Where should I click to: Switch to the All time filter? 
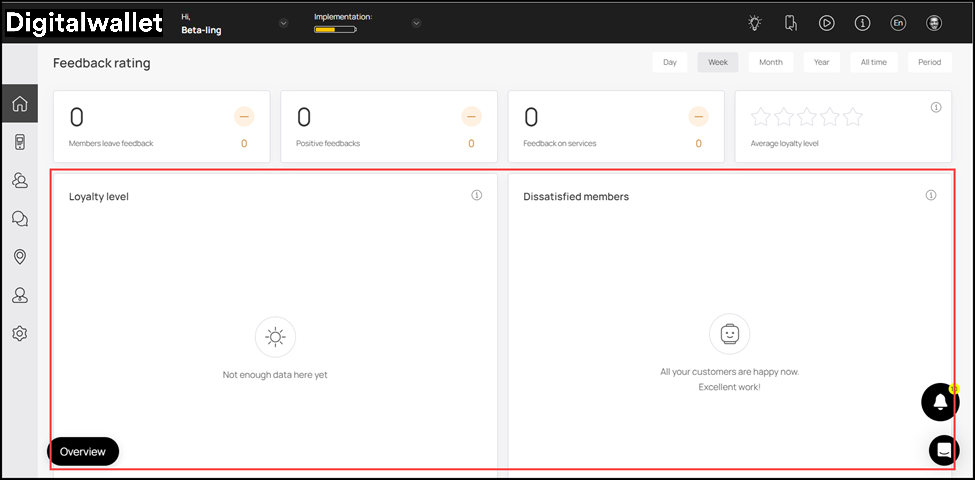click(873, 62)
